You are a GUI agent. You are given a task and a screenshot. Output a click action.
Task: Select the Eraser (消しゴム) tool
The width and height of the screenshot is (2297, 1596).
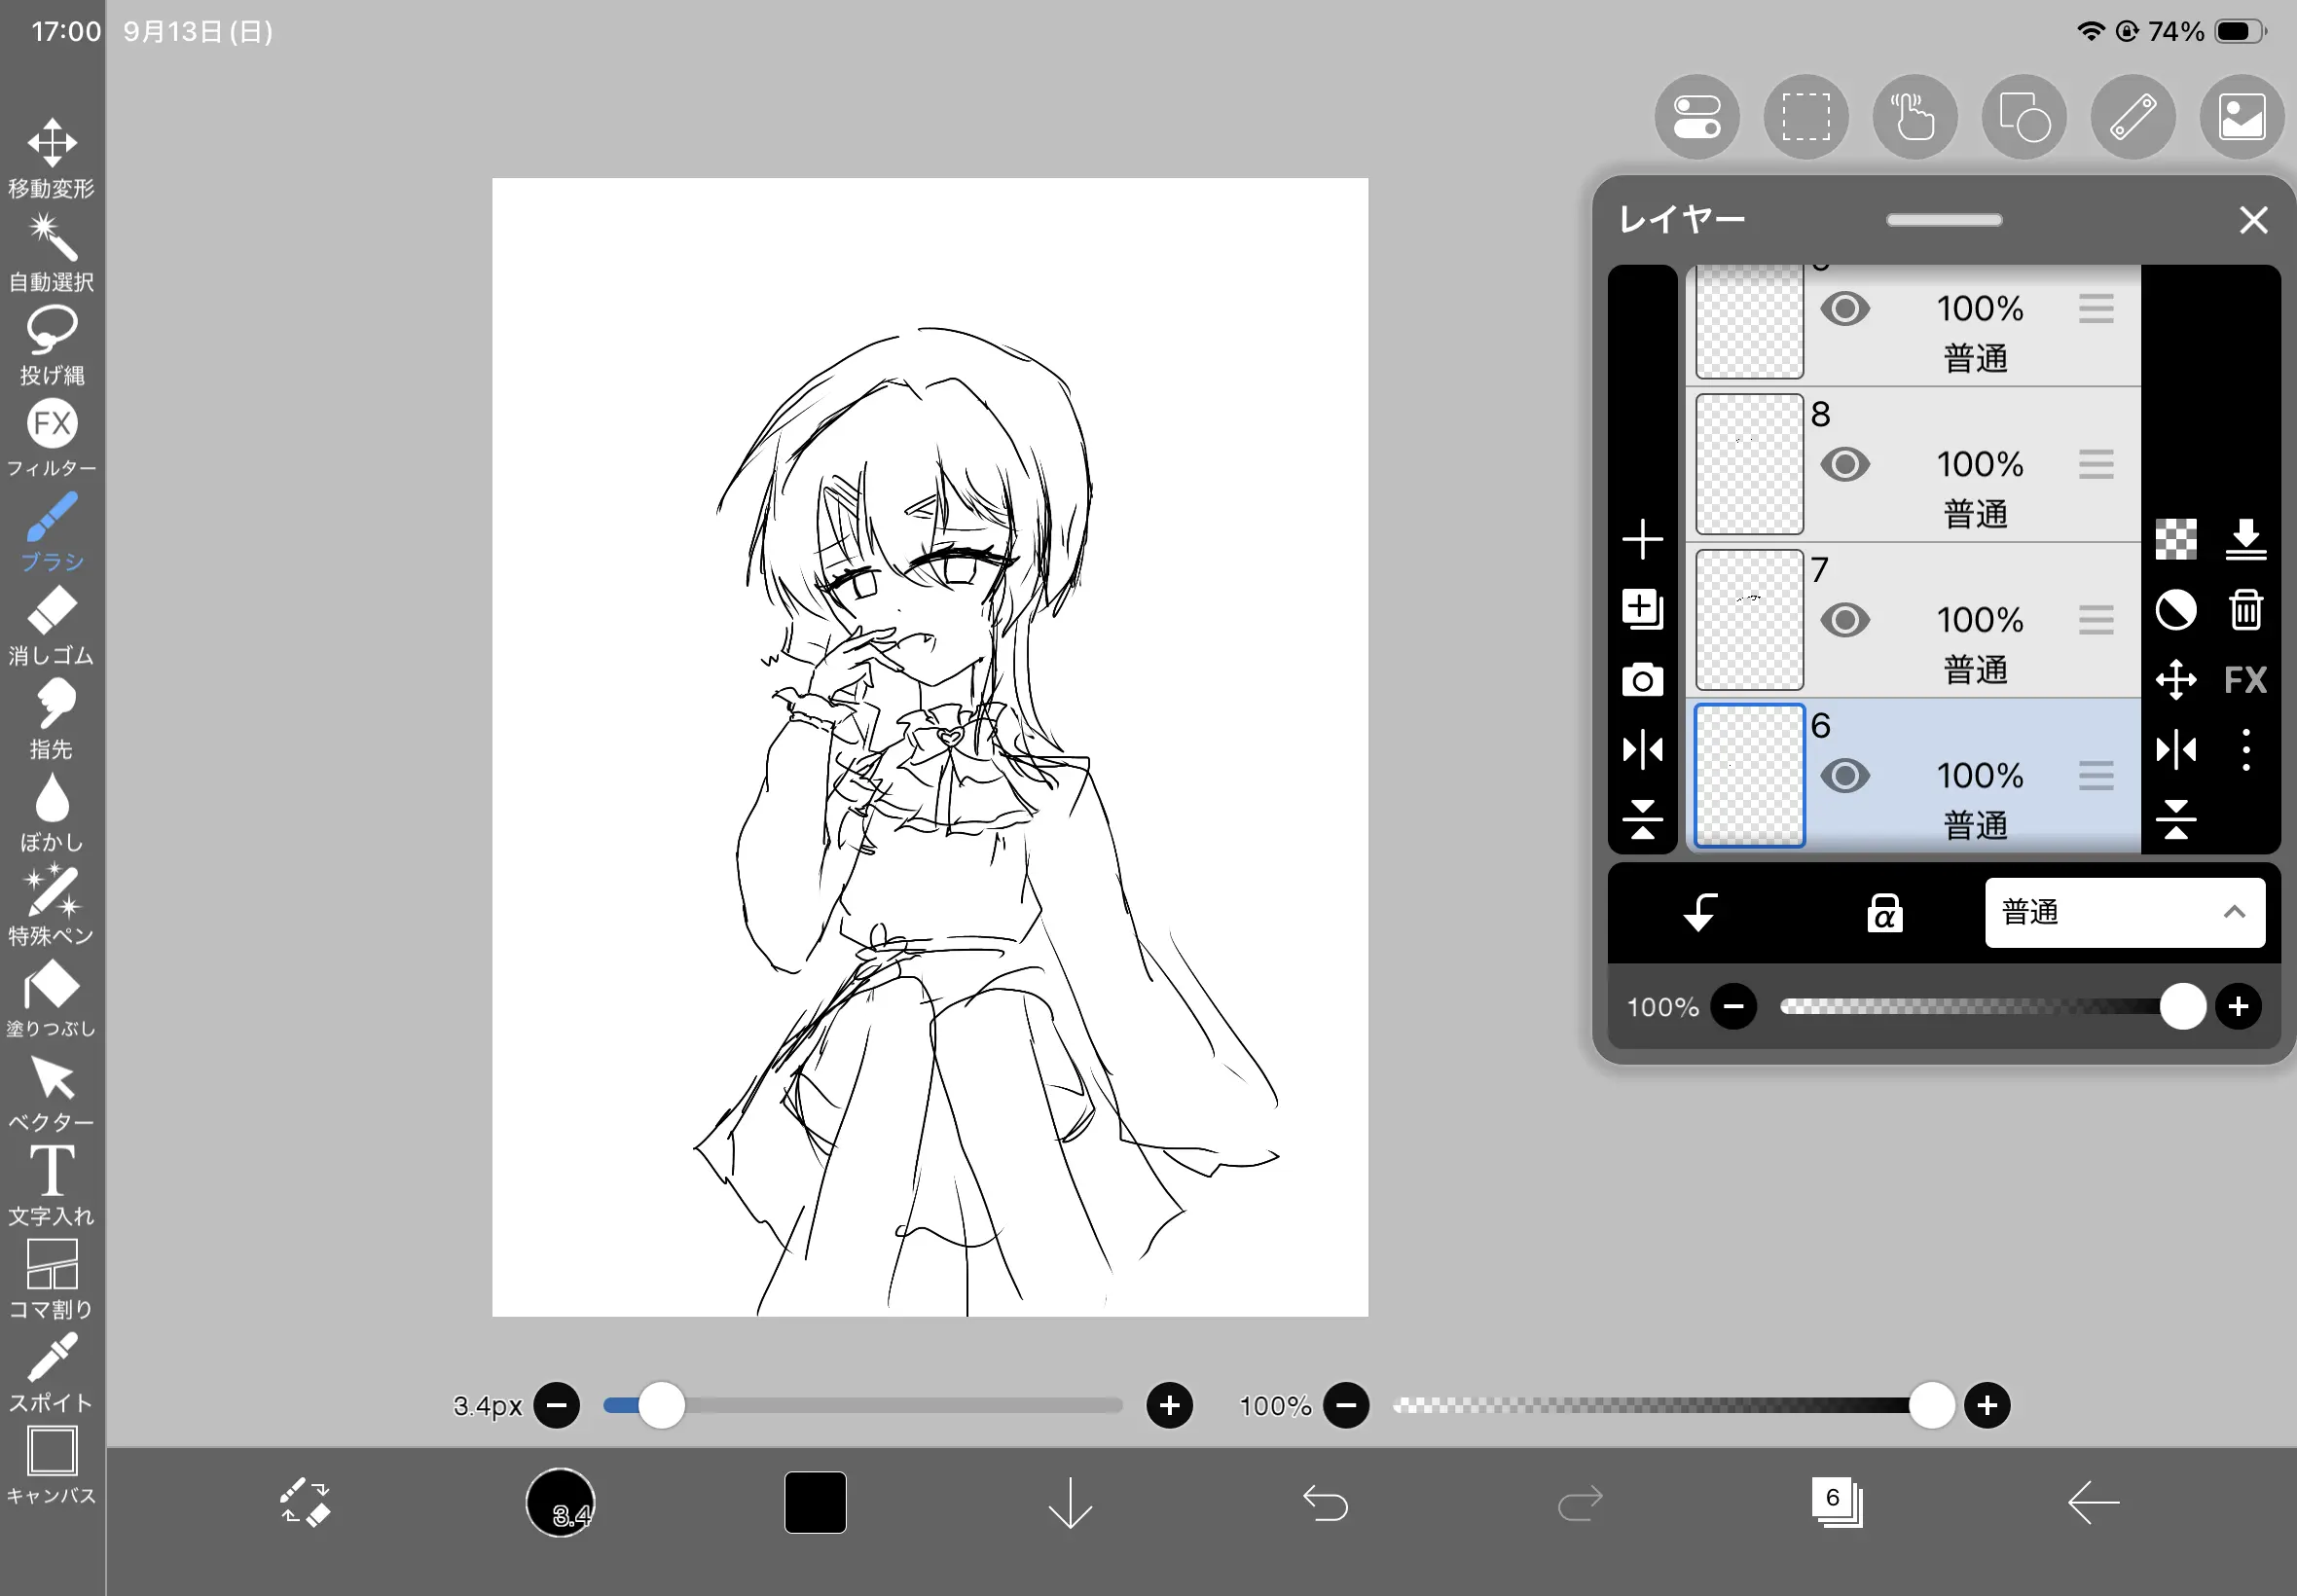pos(51,626)
